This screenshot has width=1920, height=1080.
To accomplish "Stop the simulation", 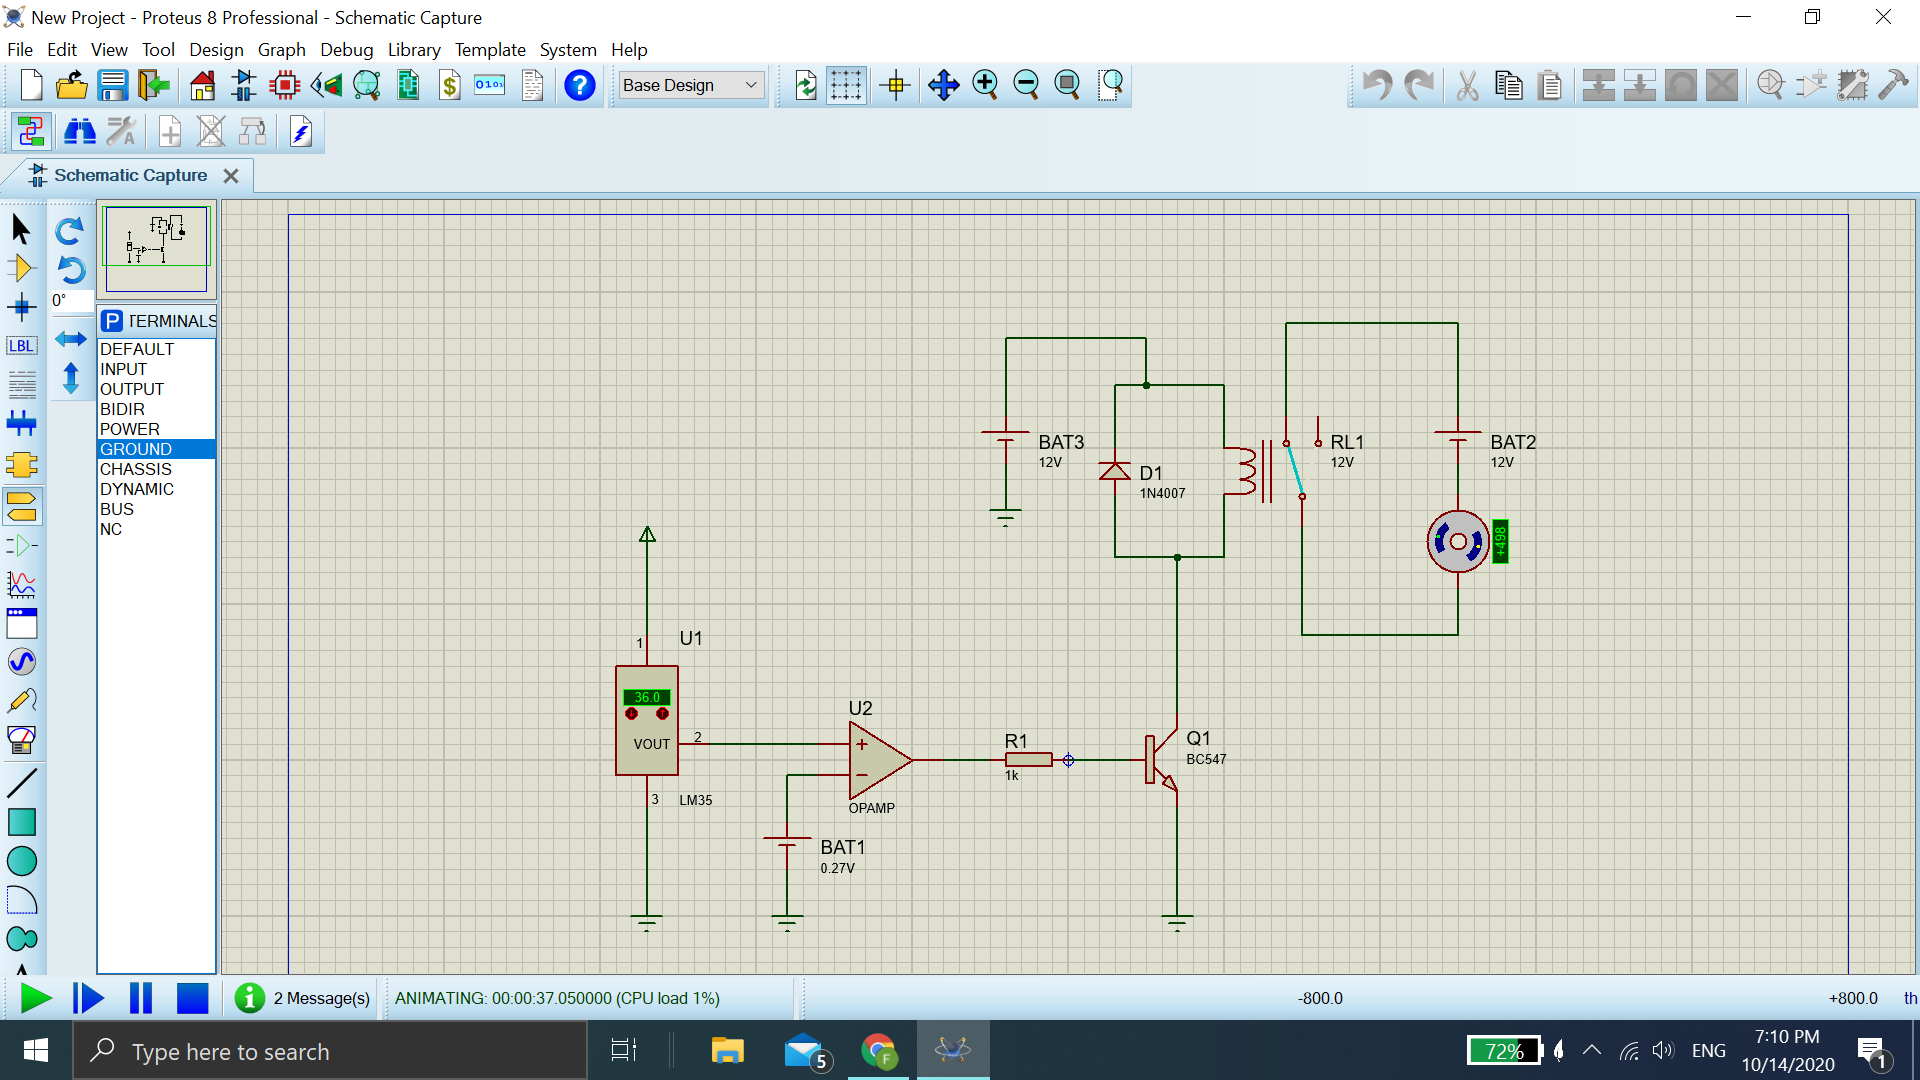I will 192,998.
